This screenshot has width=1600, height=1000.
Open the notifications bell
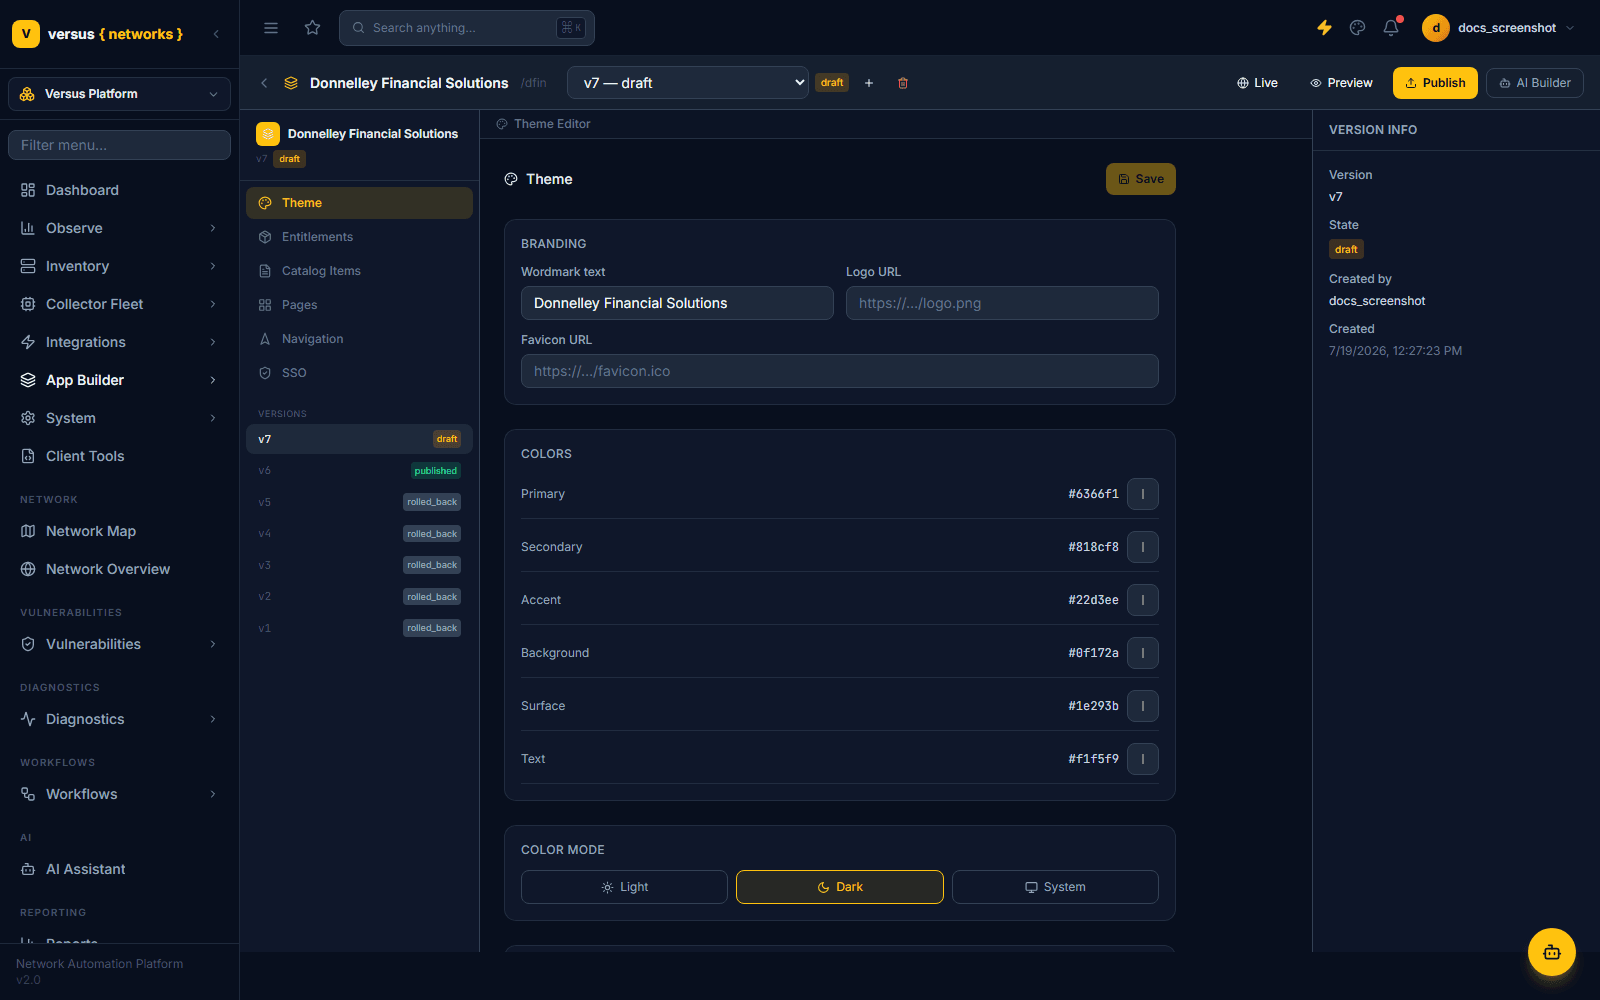[x=1391, y=28]
